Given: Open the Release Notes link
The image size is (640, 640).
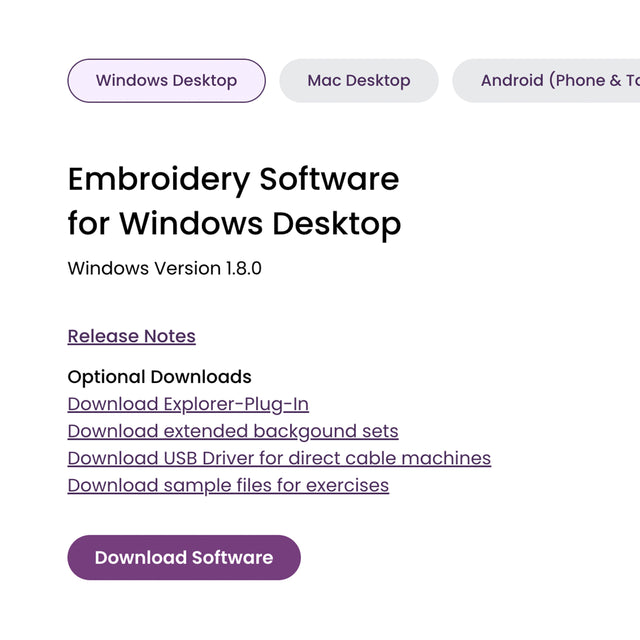Looking at the screenshot, I should pyautogui.click(x=131, y=336).
